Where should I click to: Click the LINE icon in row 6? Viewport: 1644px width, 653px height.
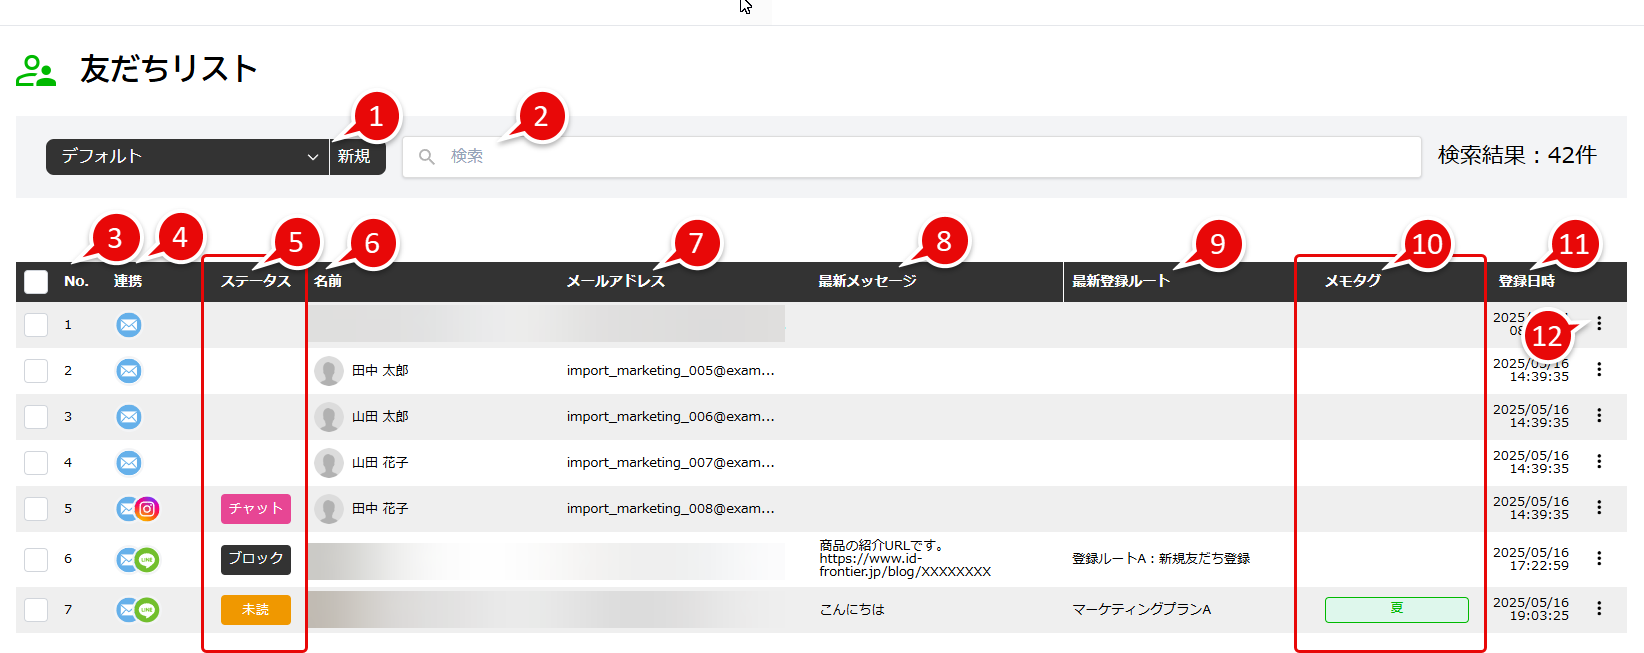[x=147, y=560]
